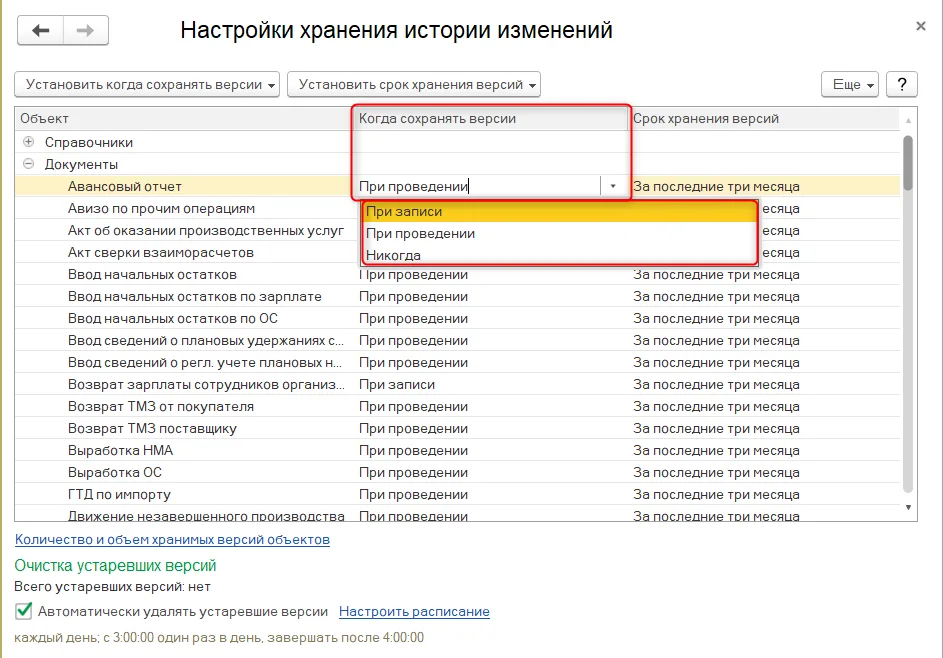Select 'Ввод сведений о плановых удержаниях' row

[x=458, y=340]
